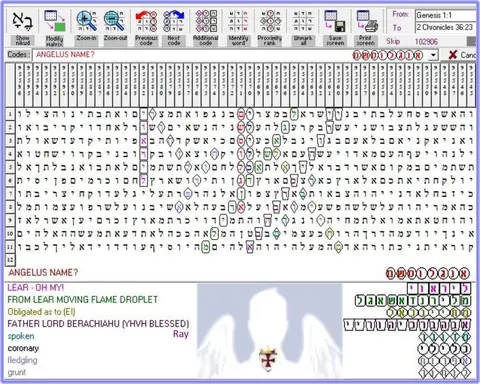Click the red circled Hebrew code below the matrix

coord(428,273)
